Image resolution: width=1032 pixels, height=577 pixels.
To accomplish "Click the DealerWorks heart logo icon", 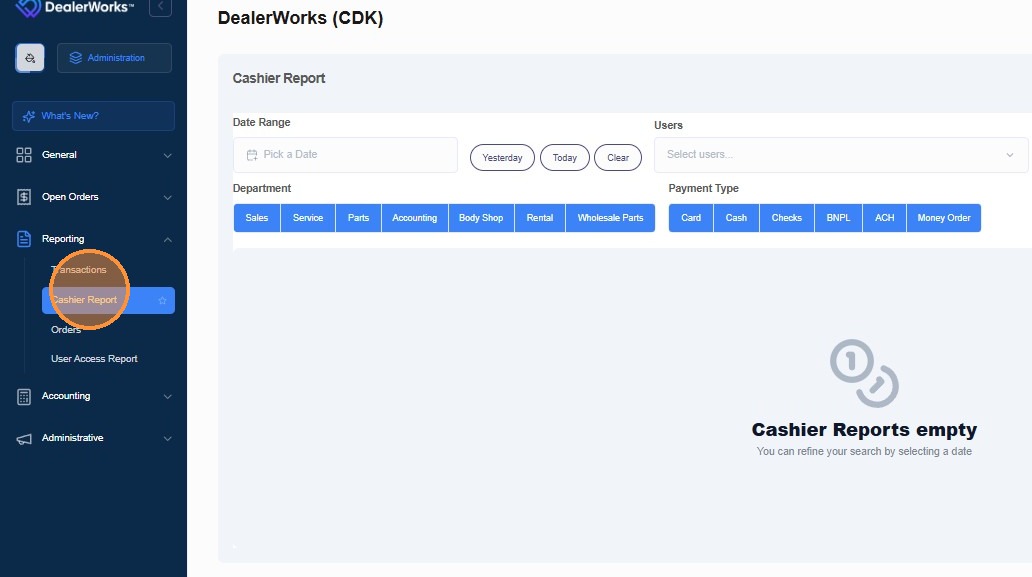I will (28, 8).
